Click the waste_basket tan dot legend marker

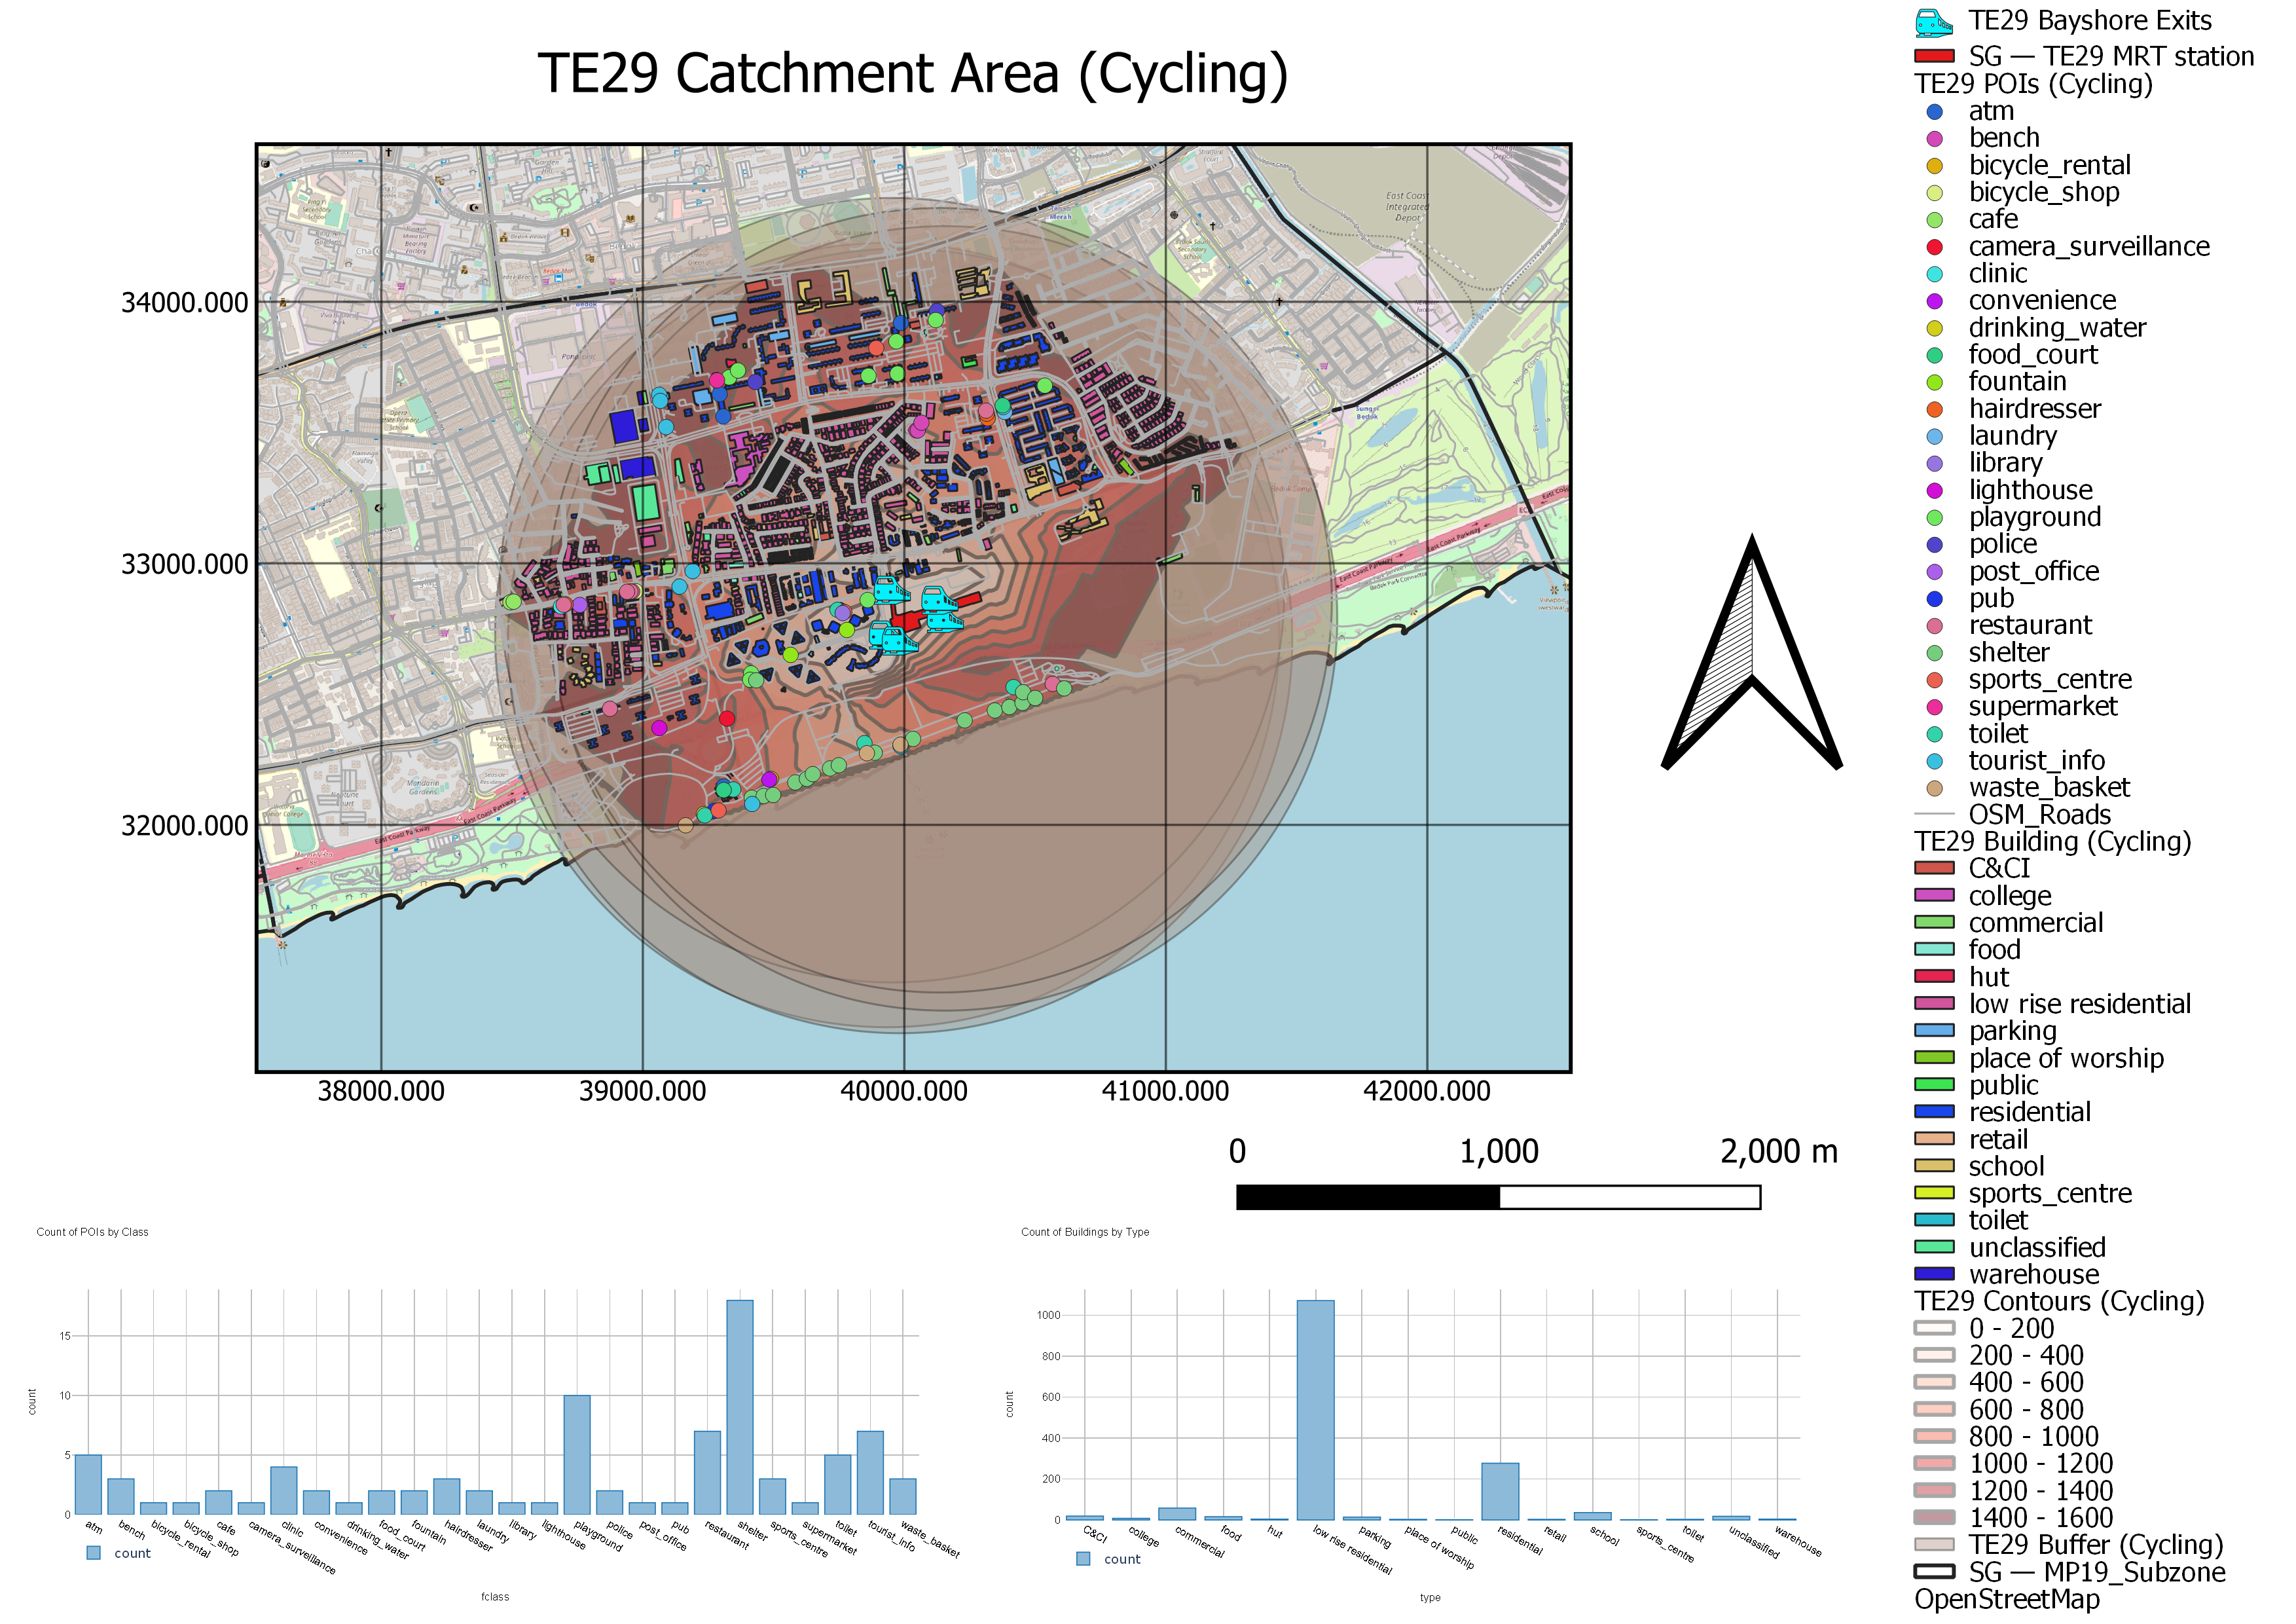(x=1934, y=788)
